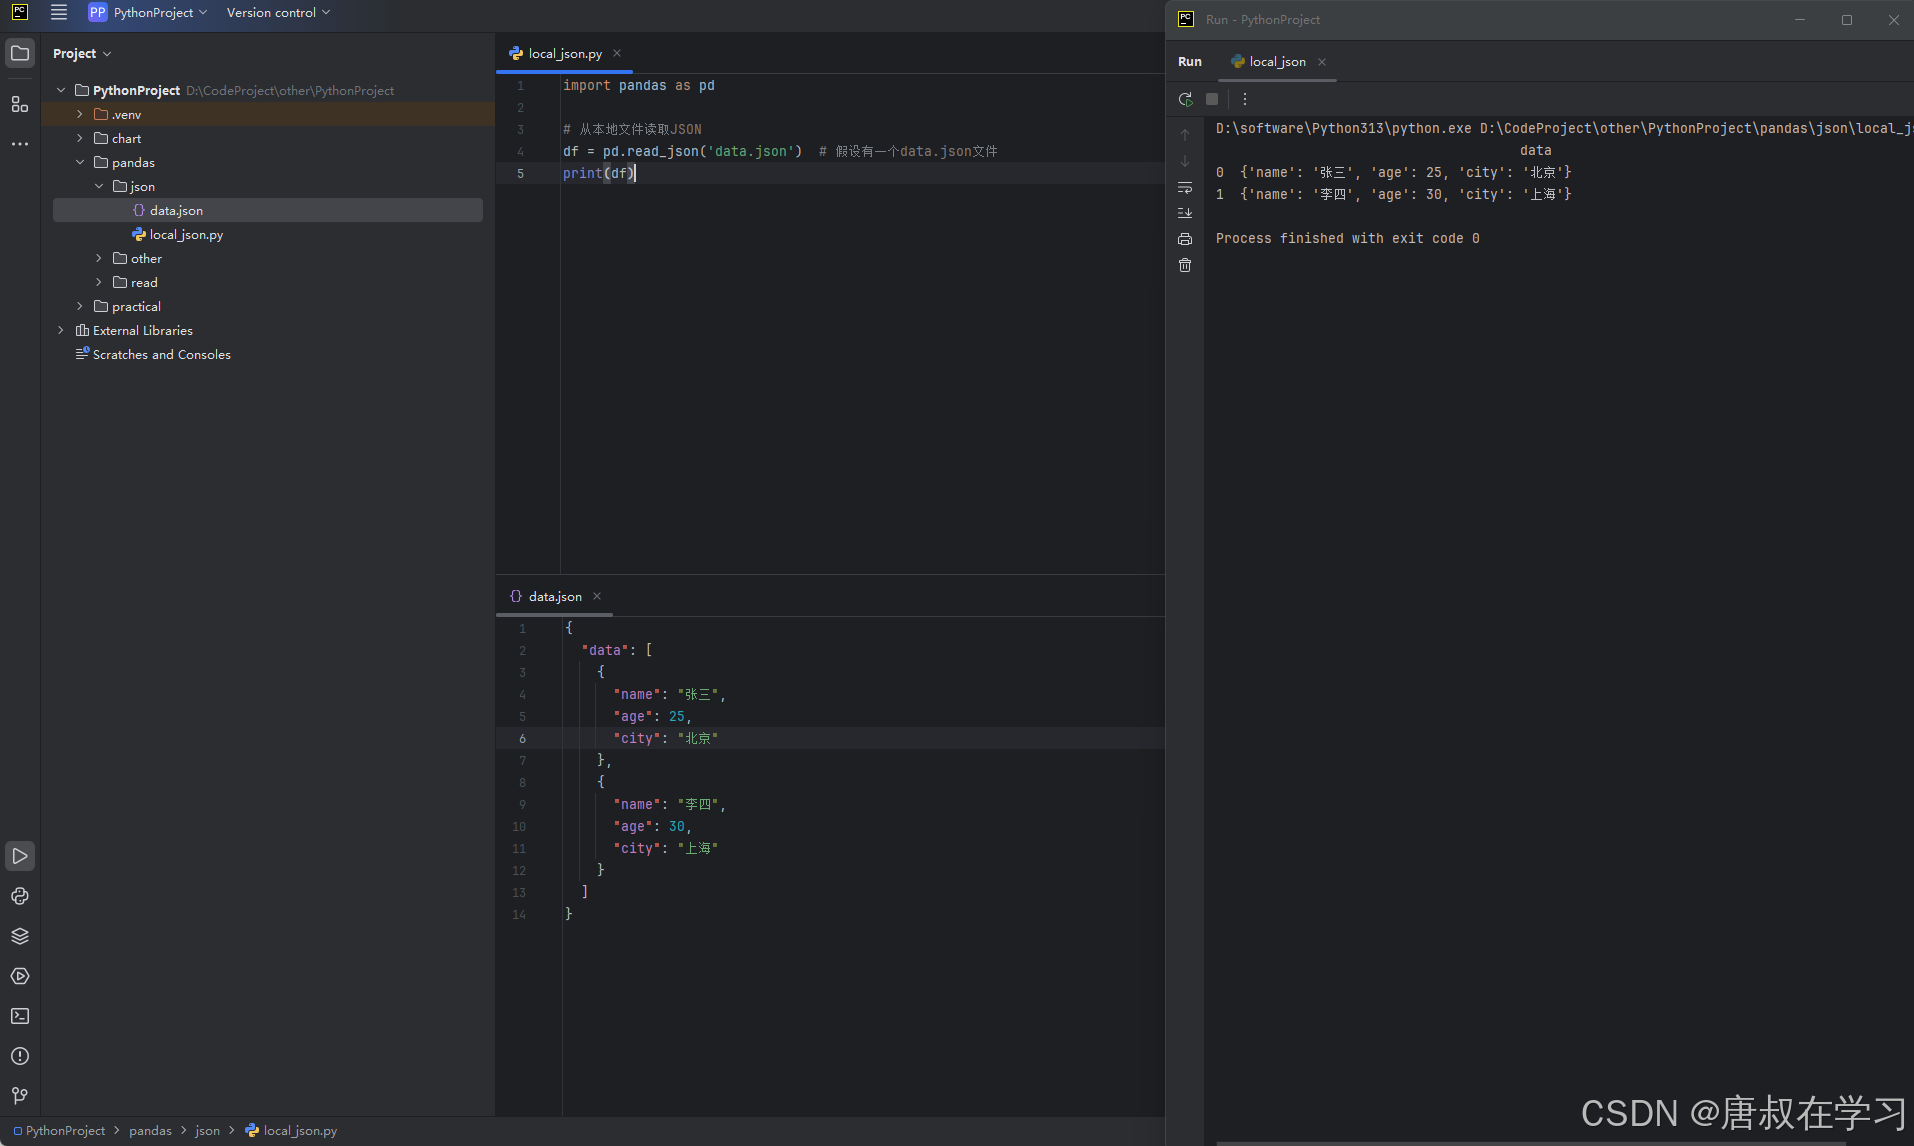The height and width of the screenshot is (1146, 1914).
Task: Open the Git version control icon
Action: point(20,1096)
